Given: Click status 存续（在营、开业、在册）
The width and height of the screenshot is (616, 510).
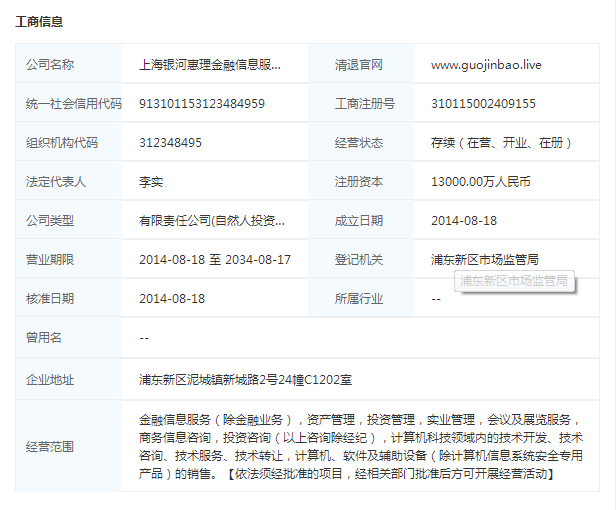Looking at the screenshot, I should [501, 143].
